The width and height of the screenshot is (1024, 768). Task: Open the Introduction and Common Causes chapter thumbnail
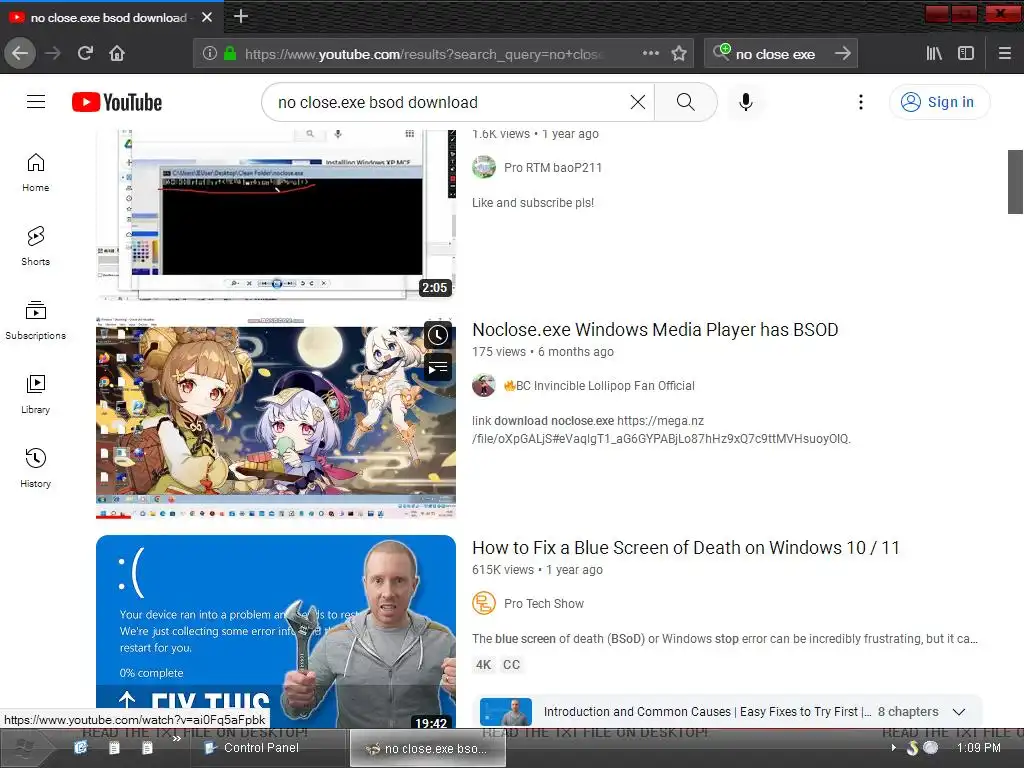(505, 712)
